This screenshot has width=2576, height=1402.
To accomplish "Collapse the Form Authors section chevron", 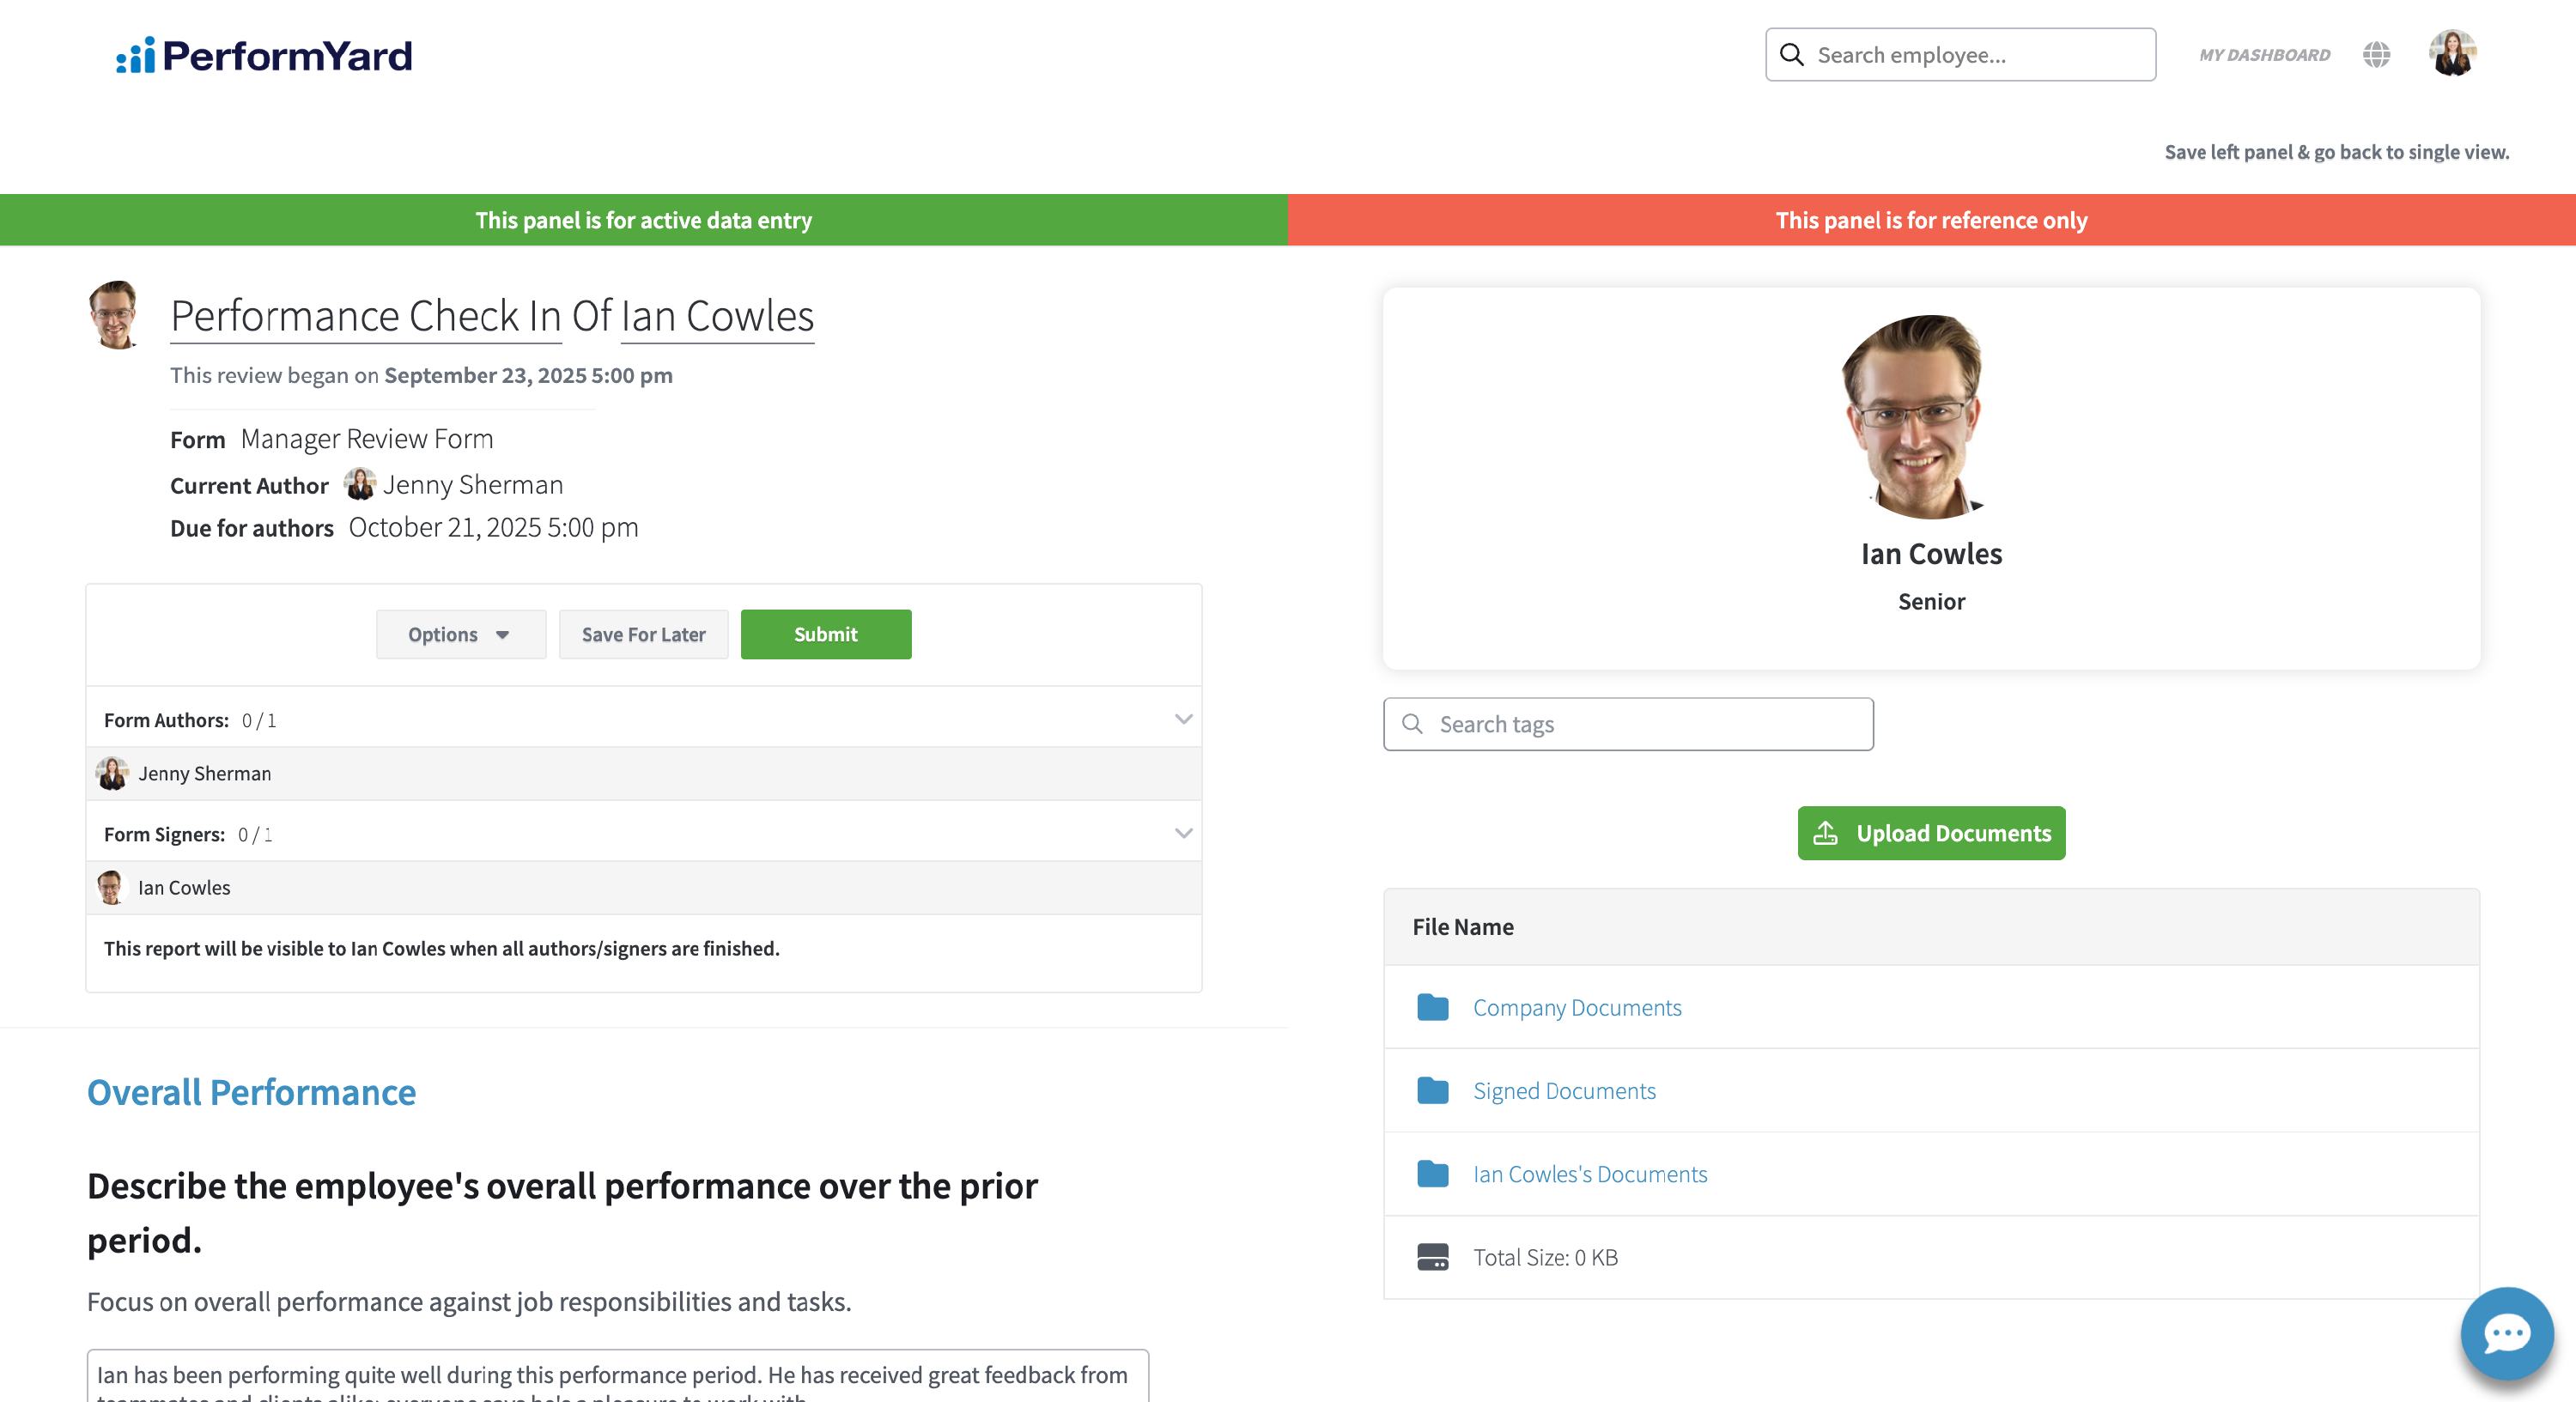I will [1184, 719].
